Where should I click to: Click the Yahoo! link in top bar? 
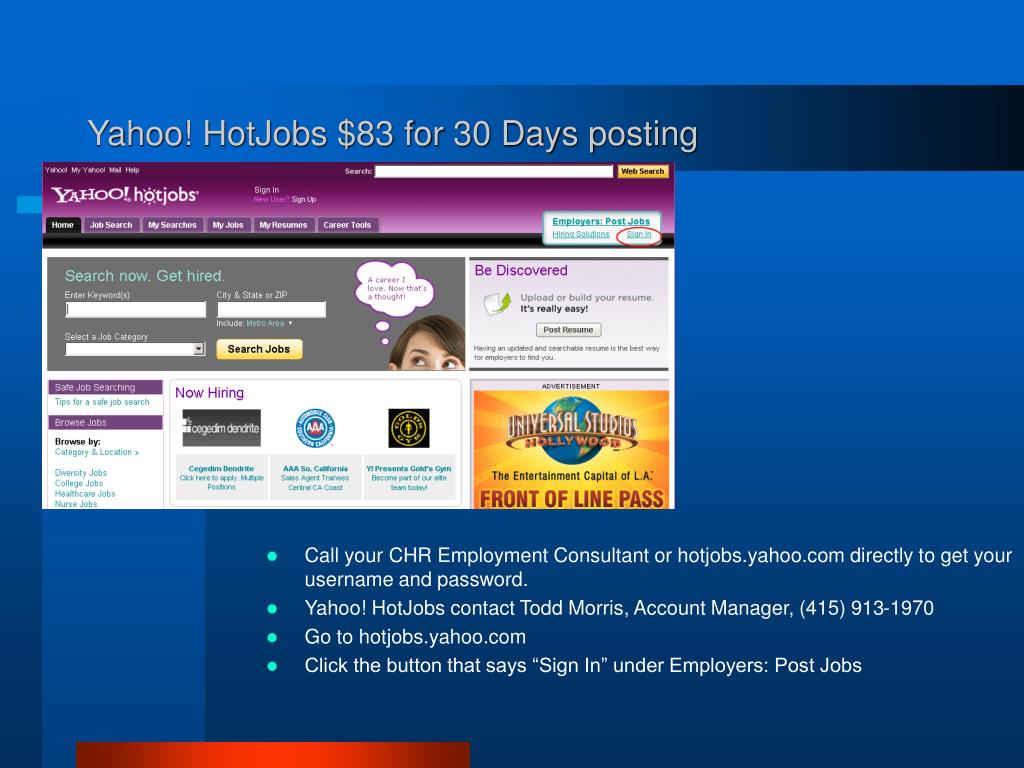pos(56,170)
